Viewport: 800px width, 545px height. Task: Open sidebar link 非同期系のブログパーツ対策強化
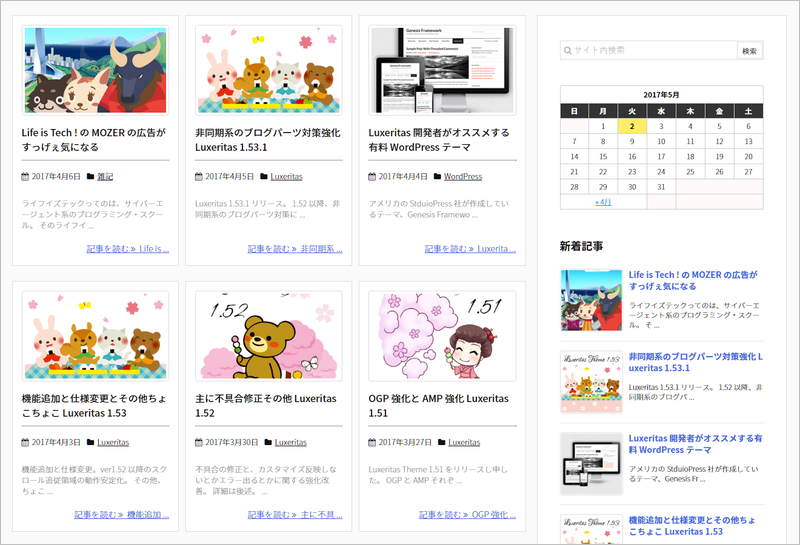pyautogui.click(x=695, y=362)
